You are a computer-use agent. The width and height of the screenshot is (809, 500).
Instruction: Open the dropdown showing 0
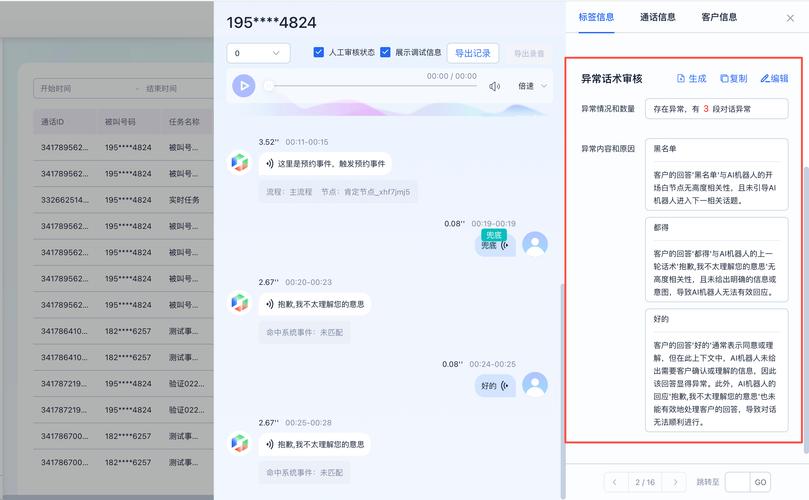pyautogui.click(x=258, y=53)
